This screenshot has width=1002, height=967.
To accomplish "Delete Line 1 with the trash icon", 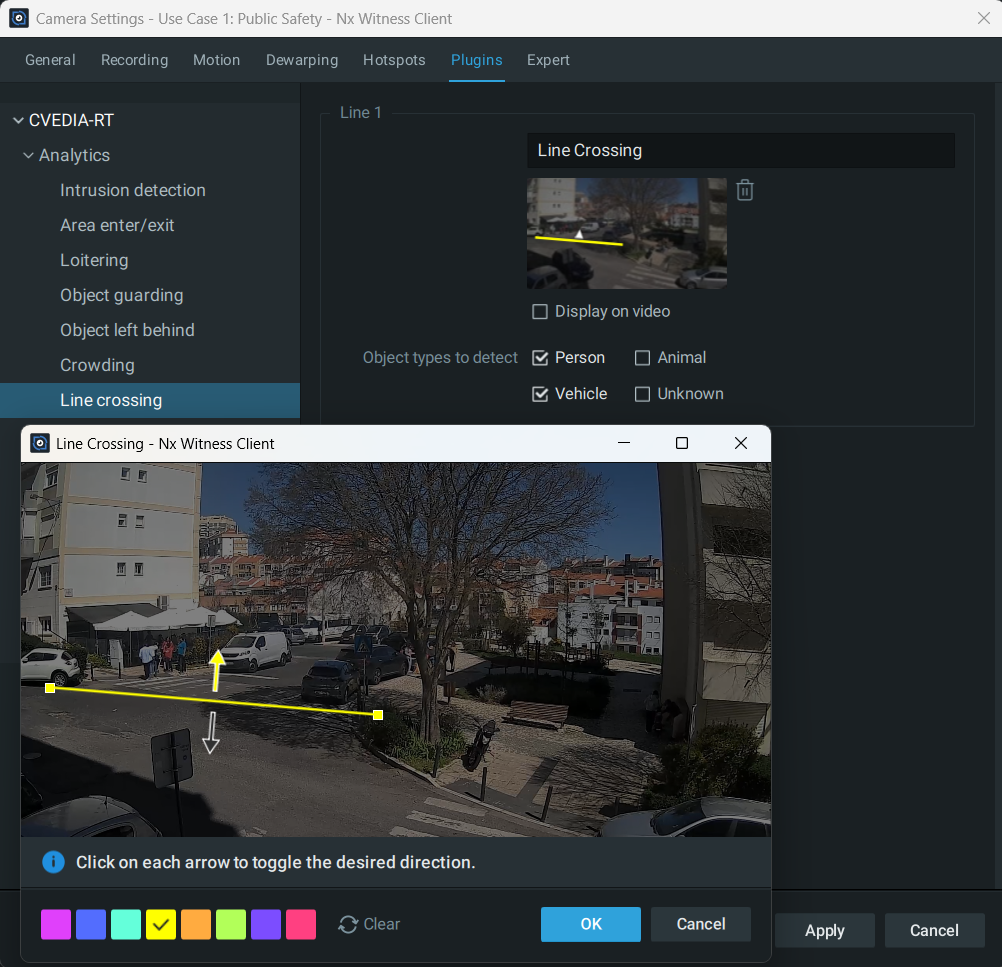I will pos(744,190).
